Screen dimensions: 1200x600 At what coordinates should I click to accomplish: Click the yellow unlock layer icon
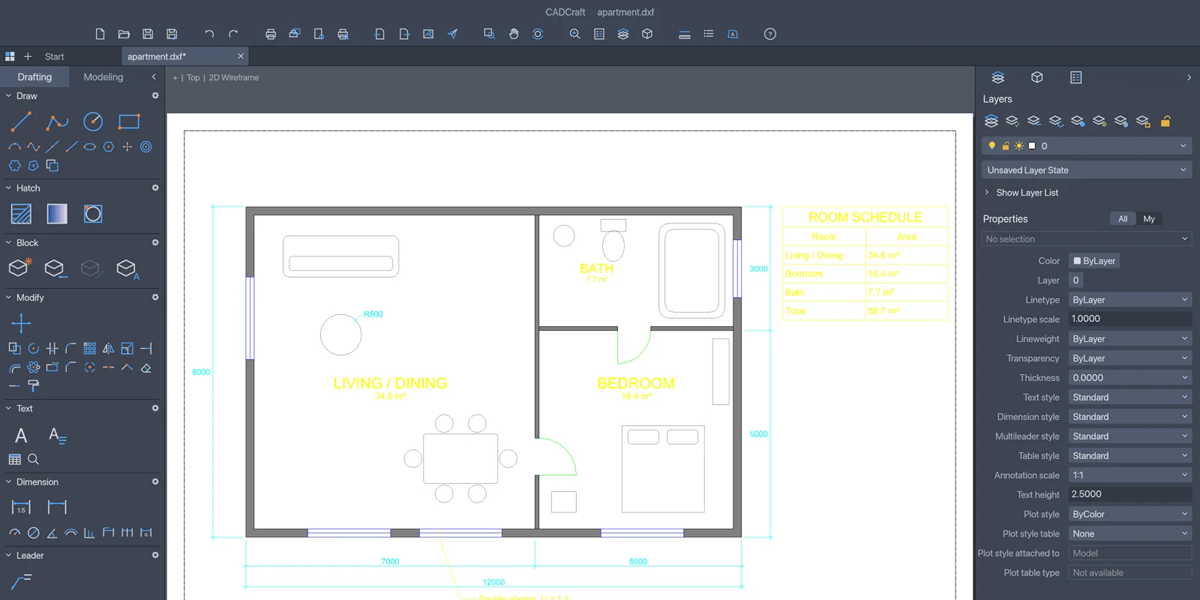point(1165,122)
